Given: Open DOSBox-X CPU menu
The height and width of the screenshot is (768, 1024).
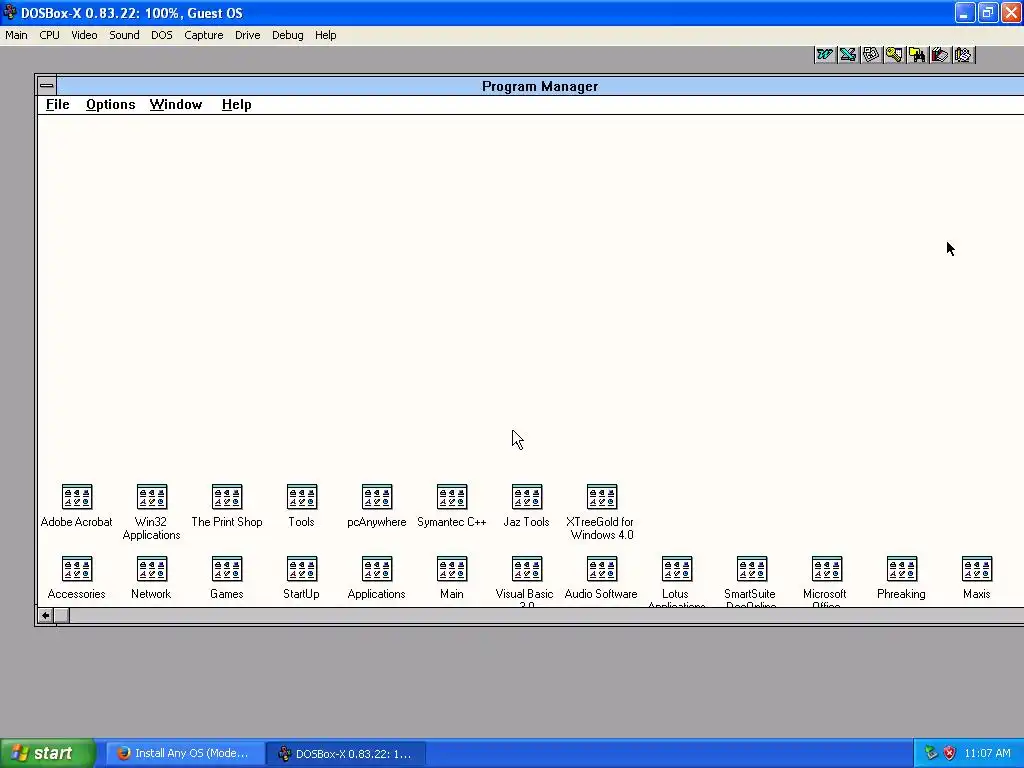Looking at the screenshot, I should pyautogui.click(x=50, y=35).
